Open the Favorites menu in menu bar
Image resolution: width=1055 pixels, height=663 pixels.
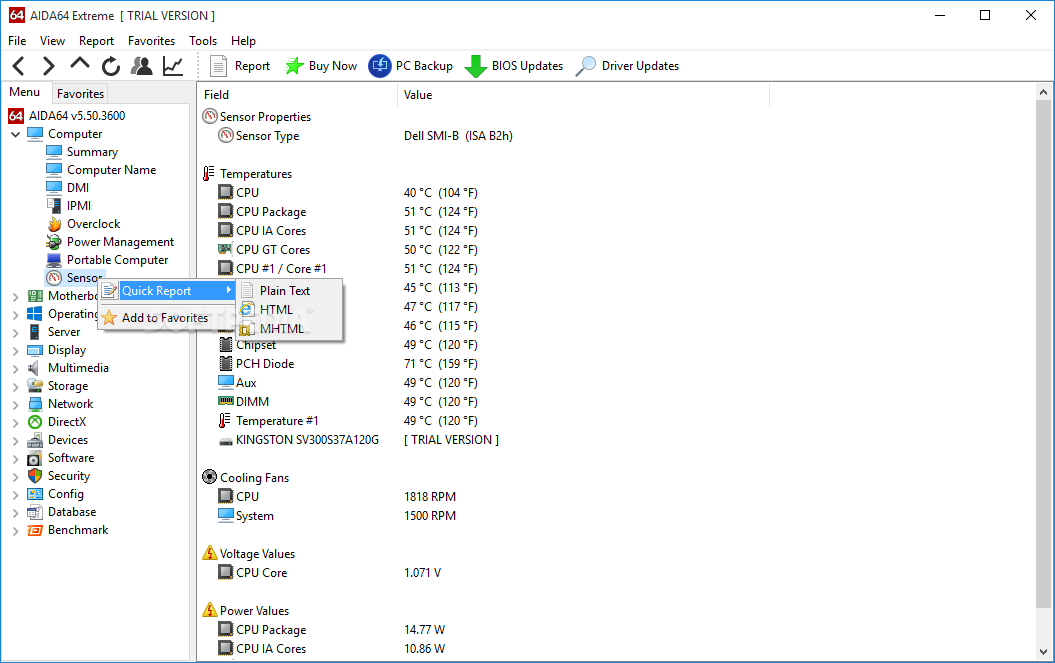[x=151, y=41]
